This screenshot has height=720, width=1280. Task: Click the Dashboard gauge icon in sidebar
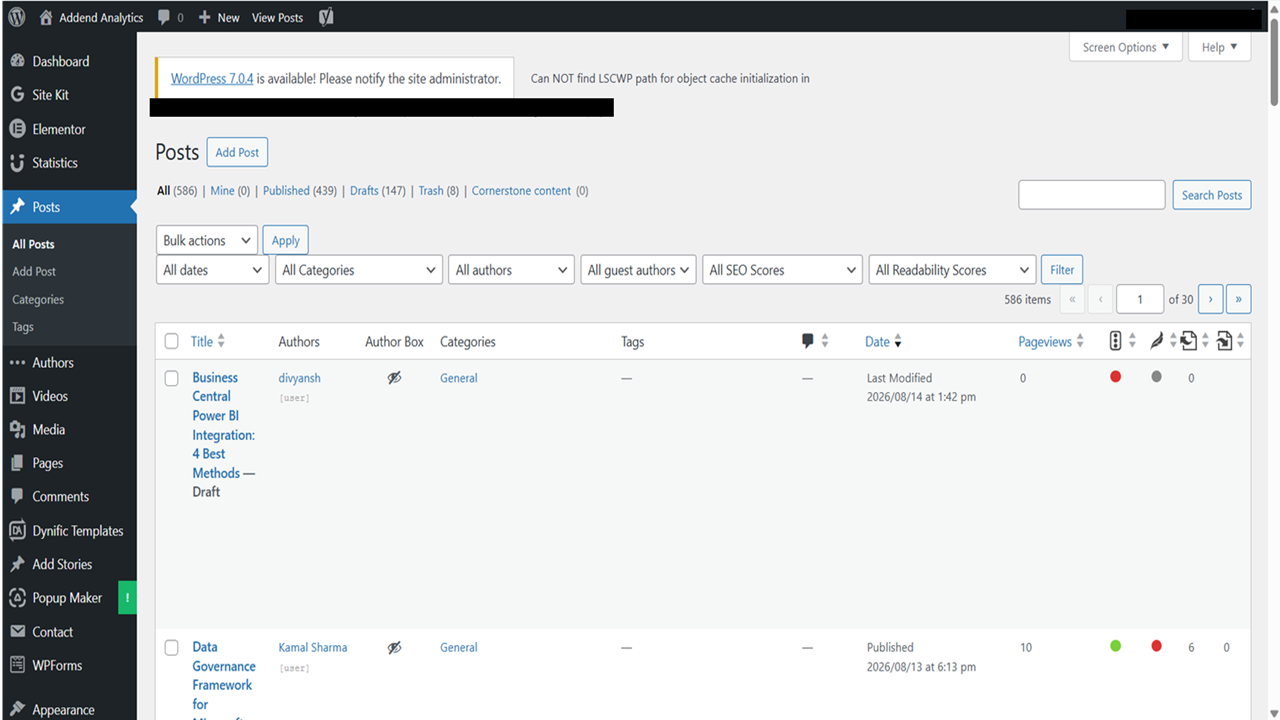tap(17, 61)
